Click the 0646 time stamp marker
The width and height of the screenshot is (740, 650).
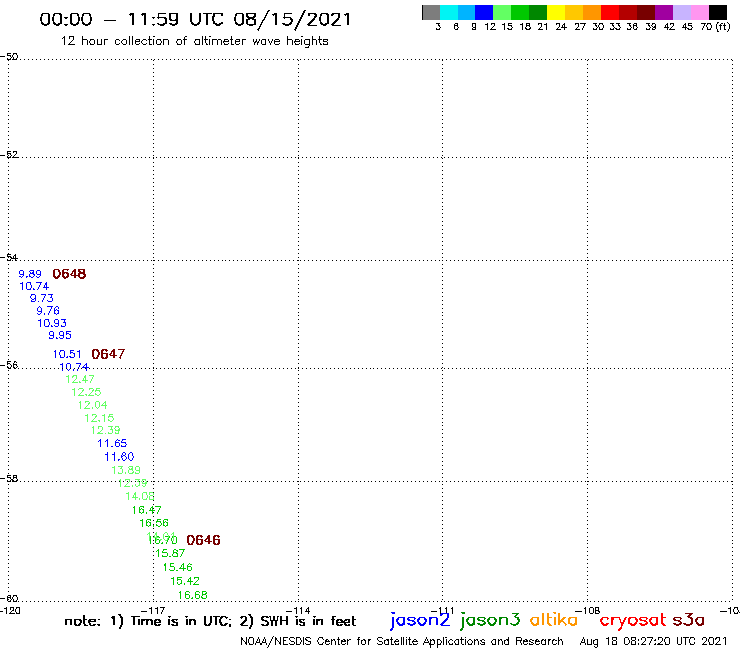click(x=203, y=540)
